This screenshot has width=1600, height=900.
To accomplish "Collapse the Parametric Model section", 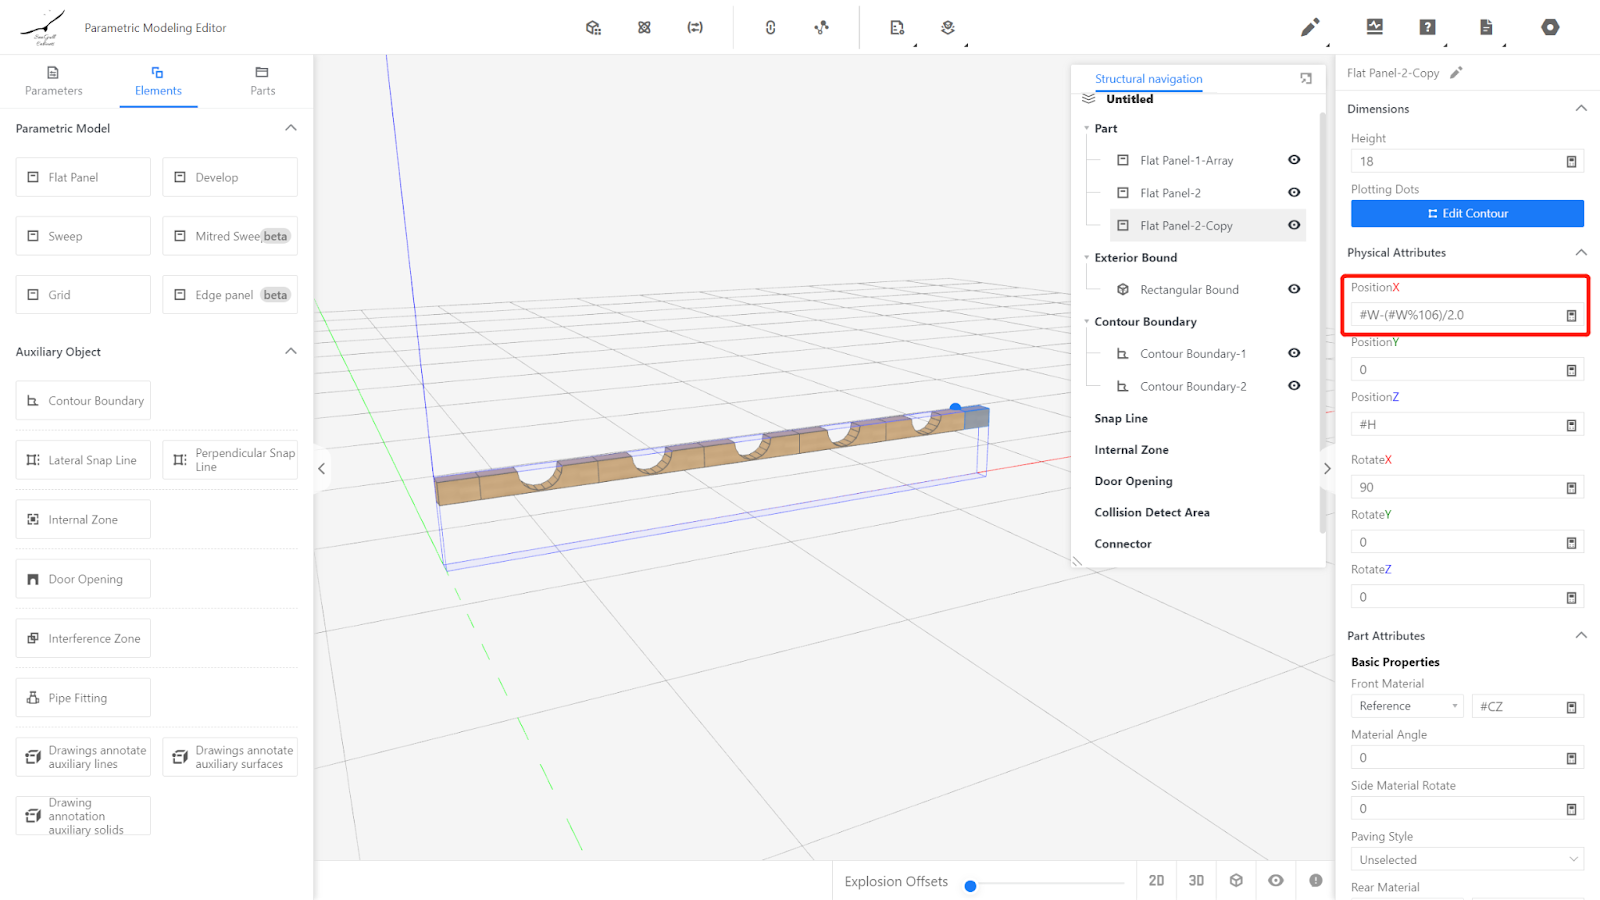I will 290,128.
